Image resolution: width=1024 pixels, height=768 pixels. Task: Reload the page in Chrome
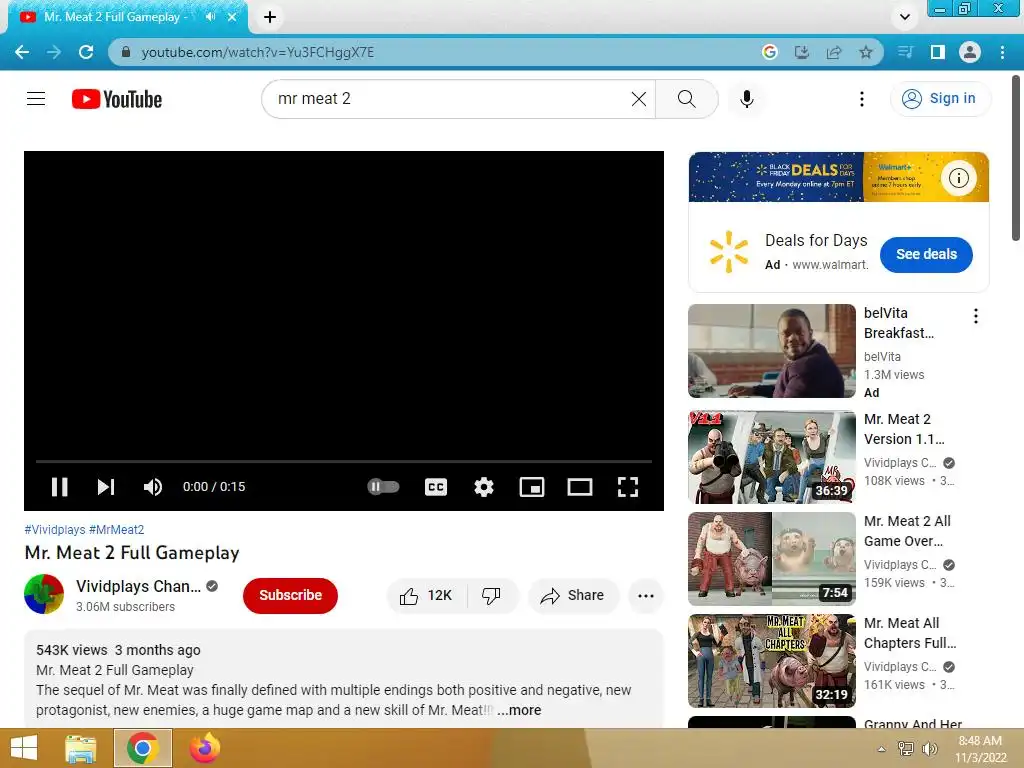click(86, 52)
